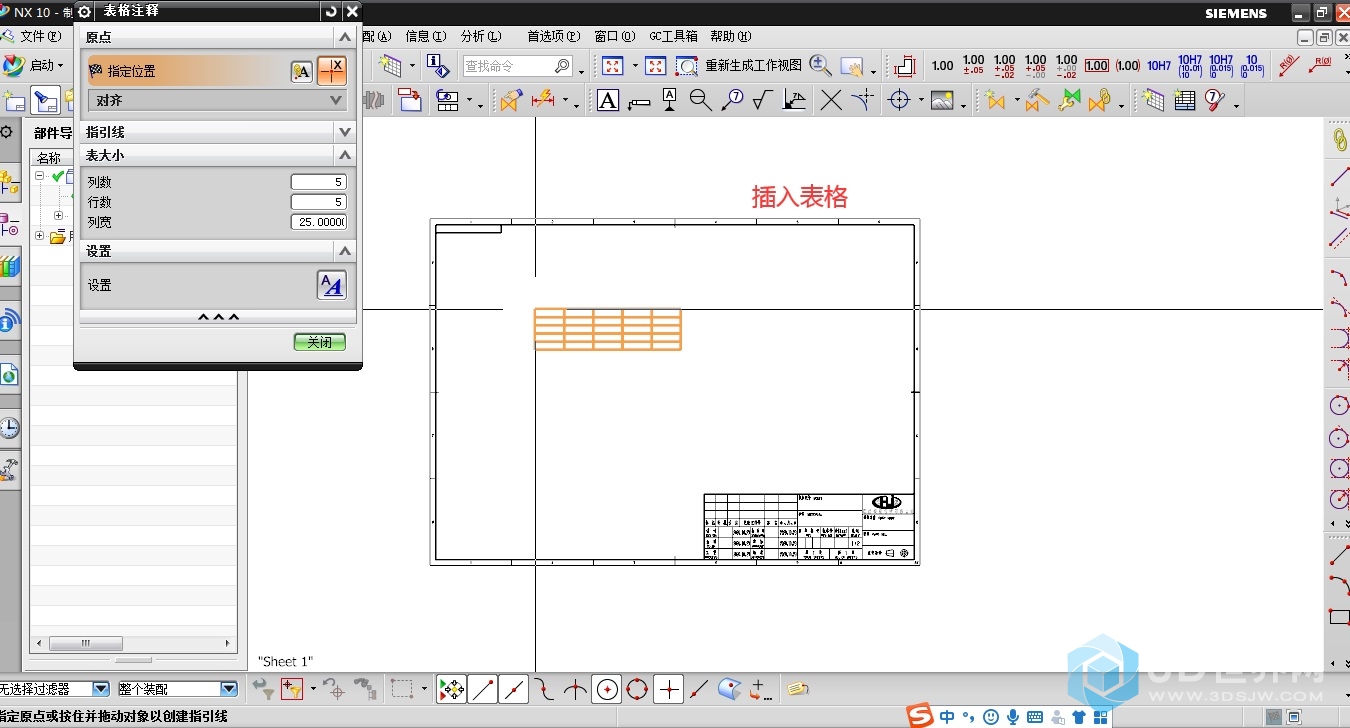Click the 指定位置 selection row
The image size is (1350, 728).
pyautogui.click(x=186, y=71)
